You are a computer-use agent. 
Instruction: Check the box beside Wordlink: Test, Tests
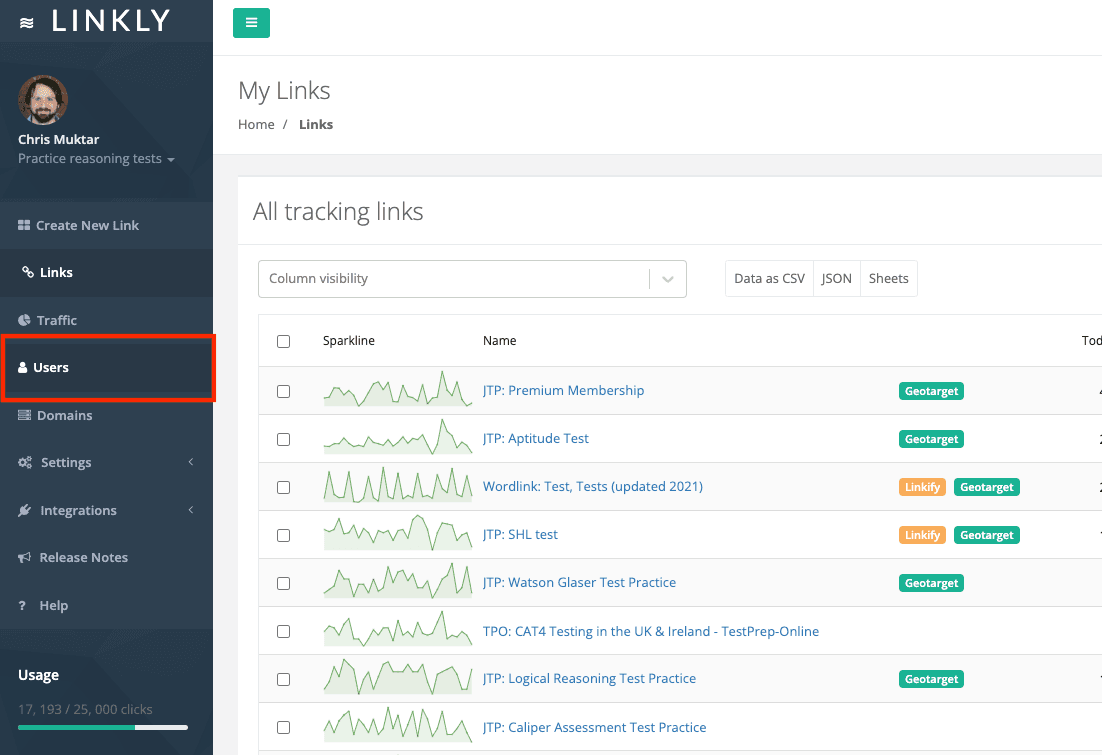tap(283, 487)
